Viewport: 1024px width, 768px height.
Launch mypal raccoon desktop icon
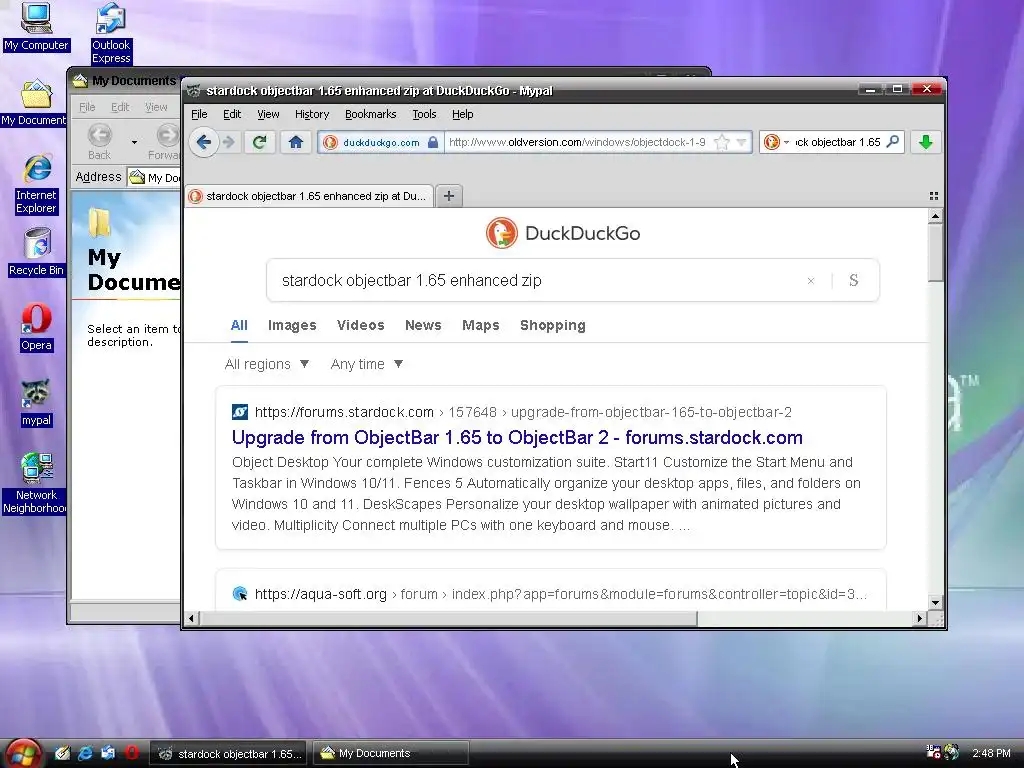37,403
